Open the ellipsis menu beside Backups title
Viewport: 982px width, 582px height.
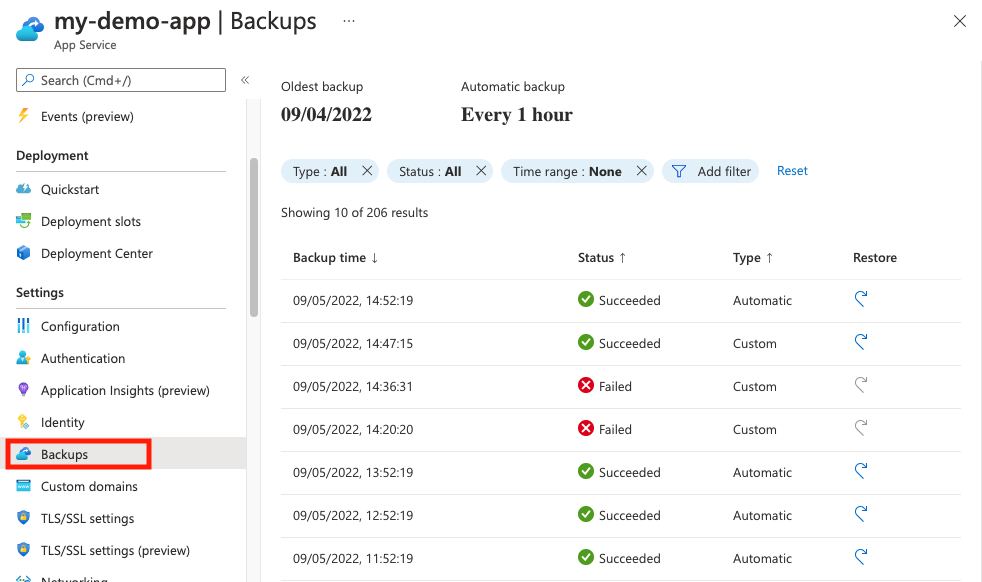click(x=348, y=19)
